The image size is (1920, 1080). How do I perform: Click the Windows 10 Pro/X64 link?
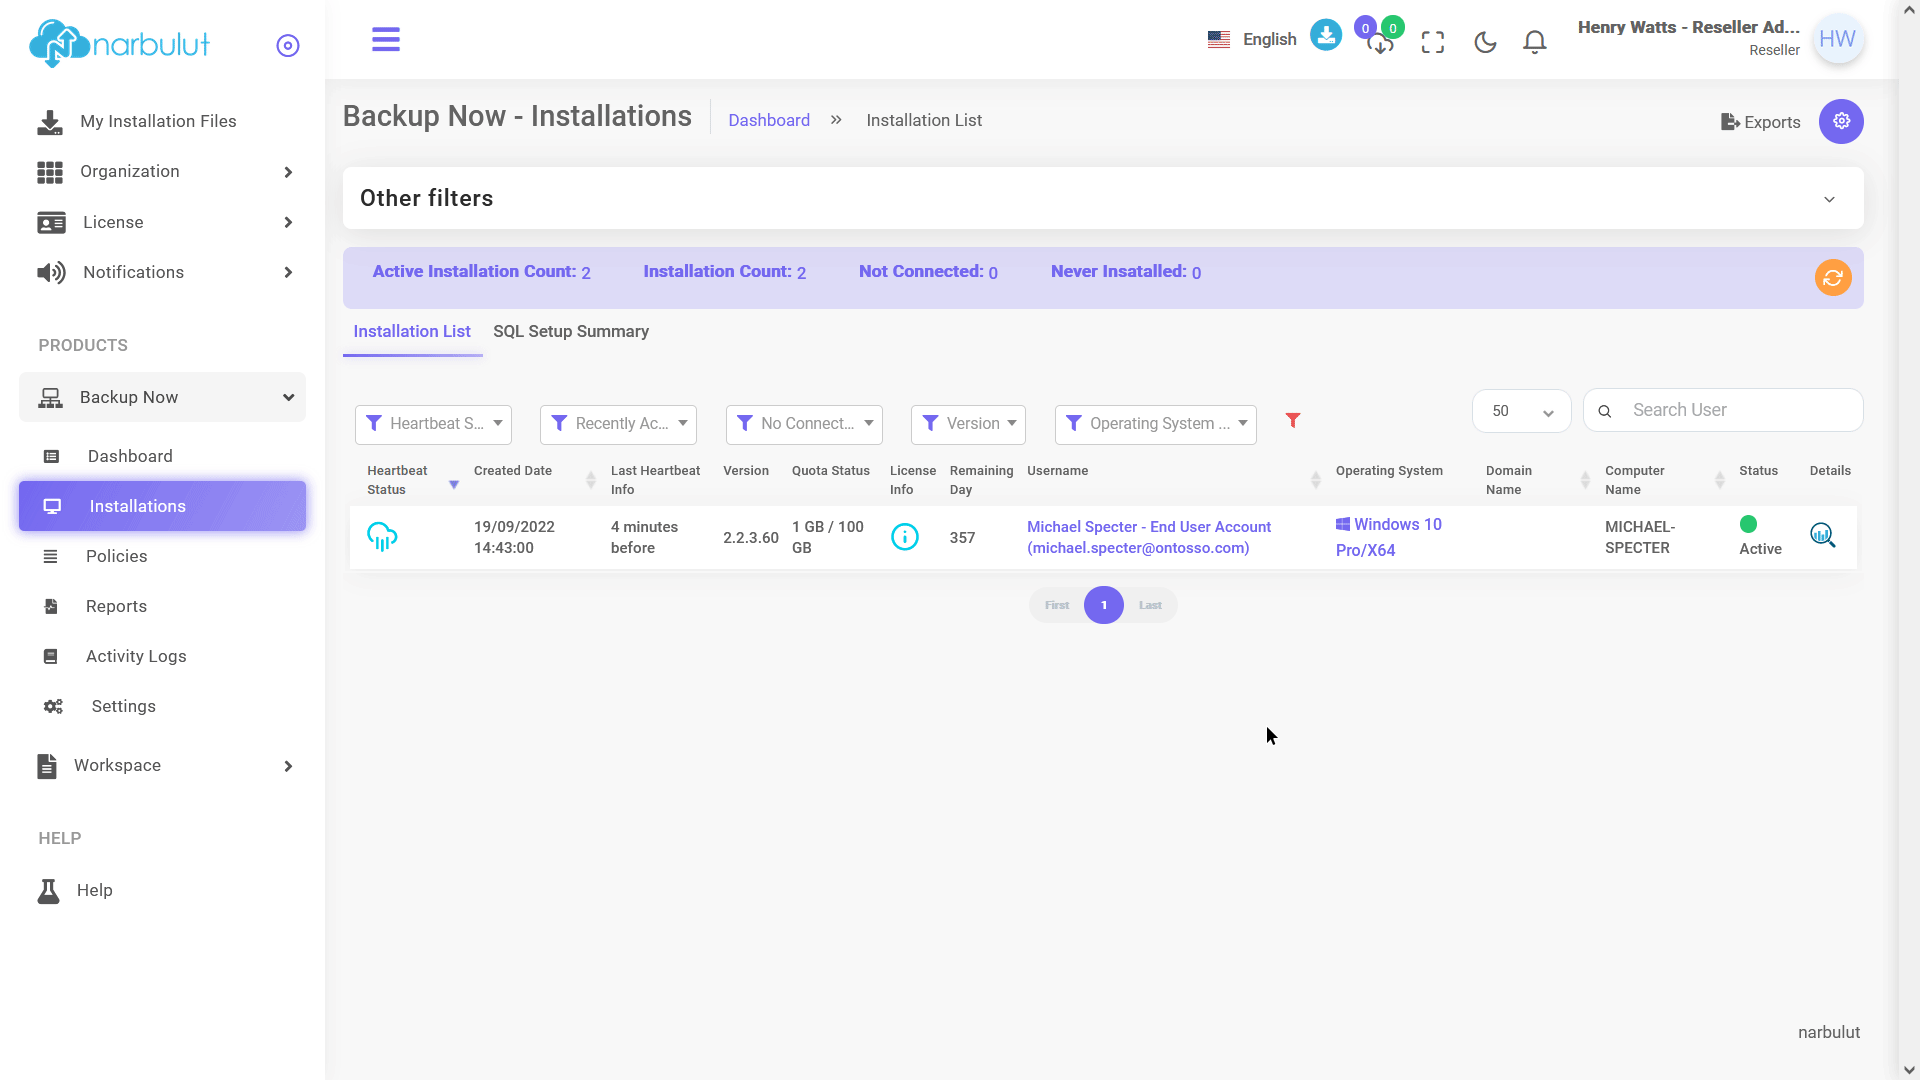pyautogui.click(x=1389, y=537)
